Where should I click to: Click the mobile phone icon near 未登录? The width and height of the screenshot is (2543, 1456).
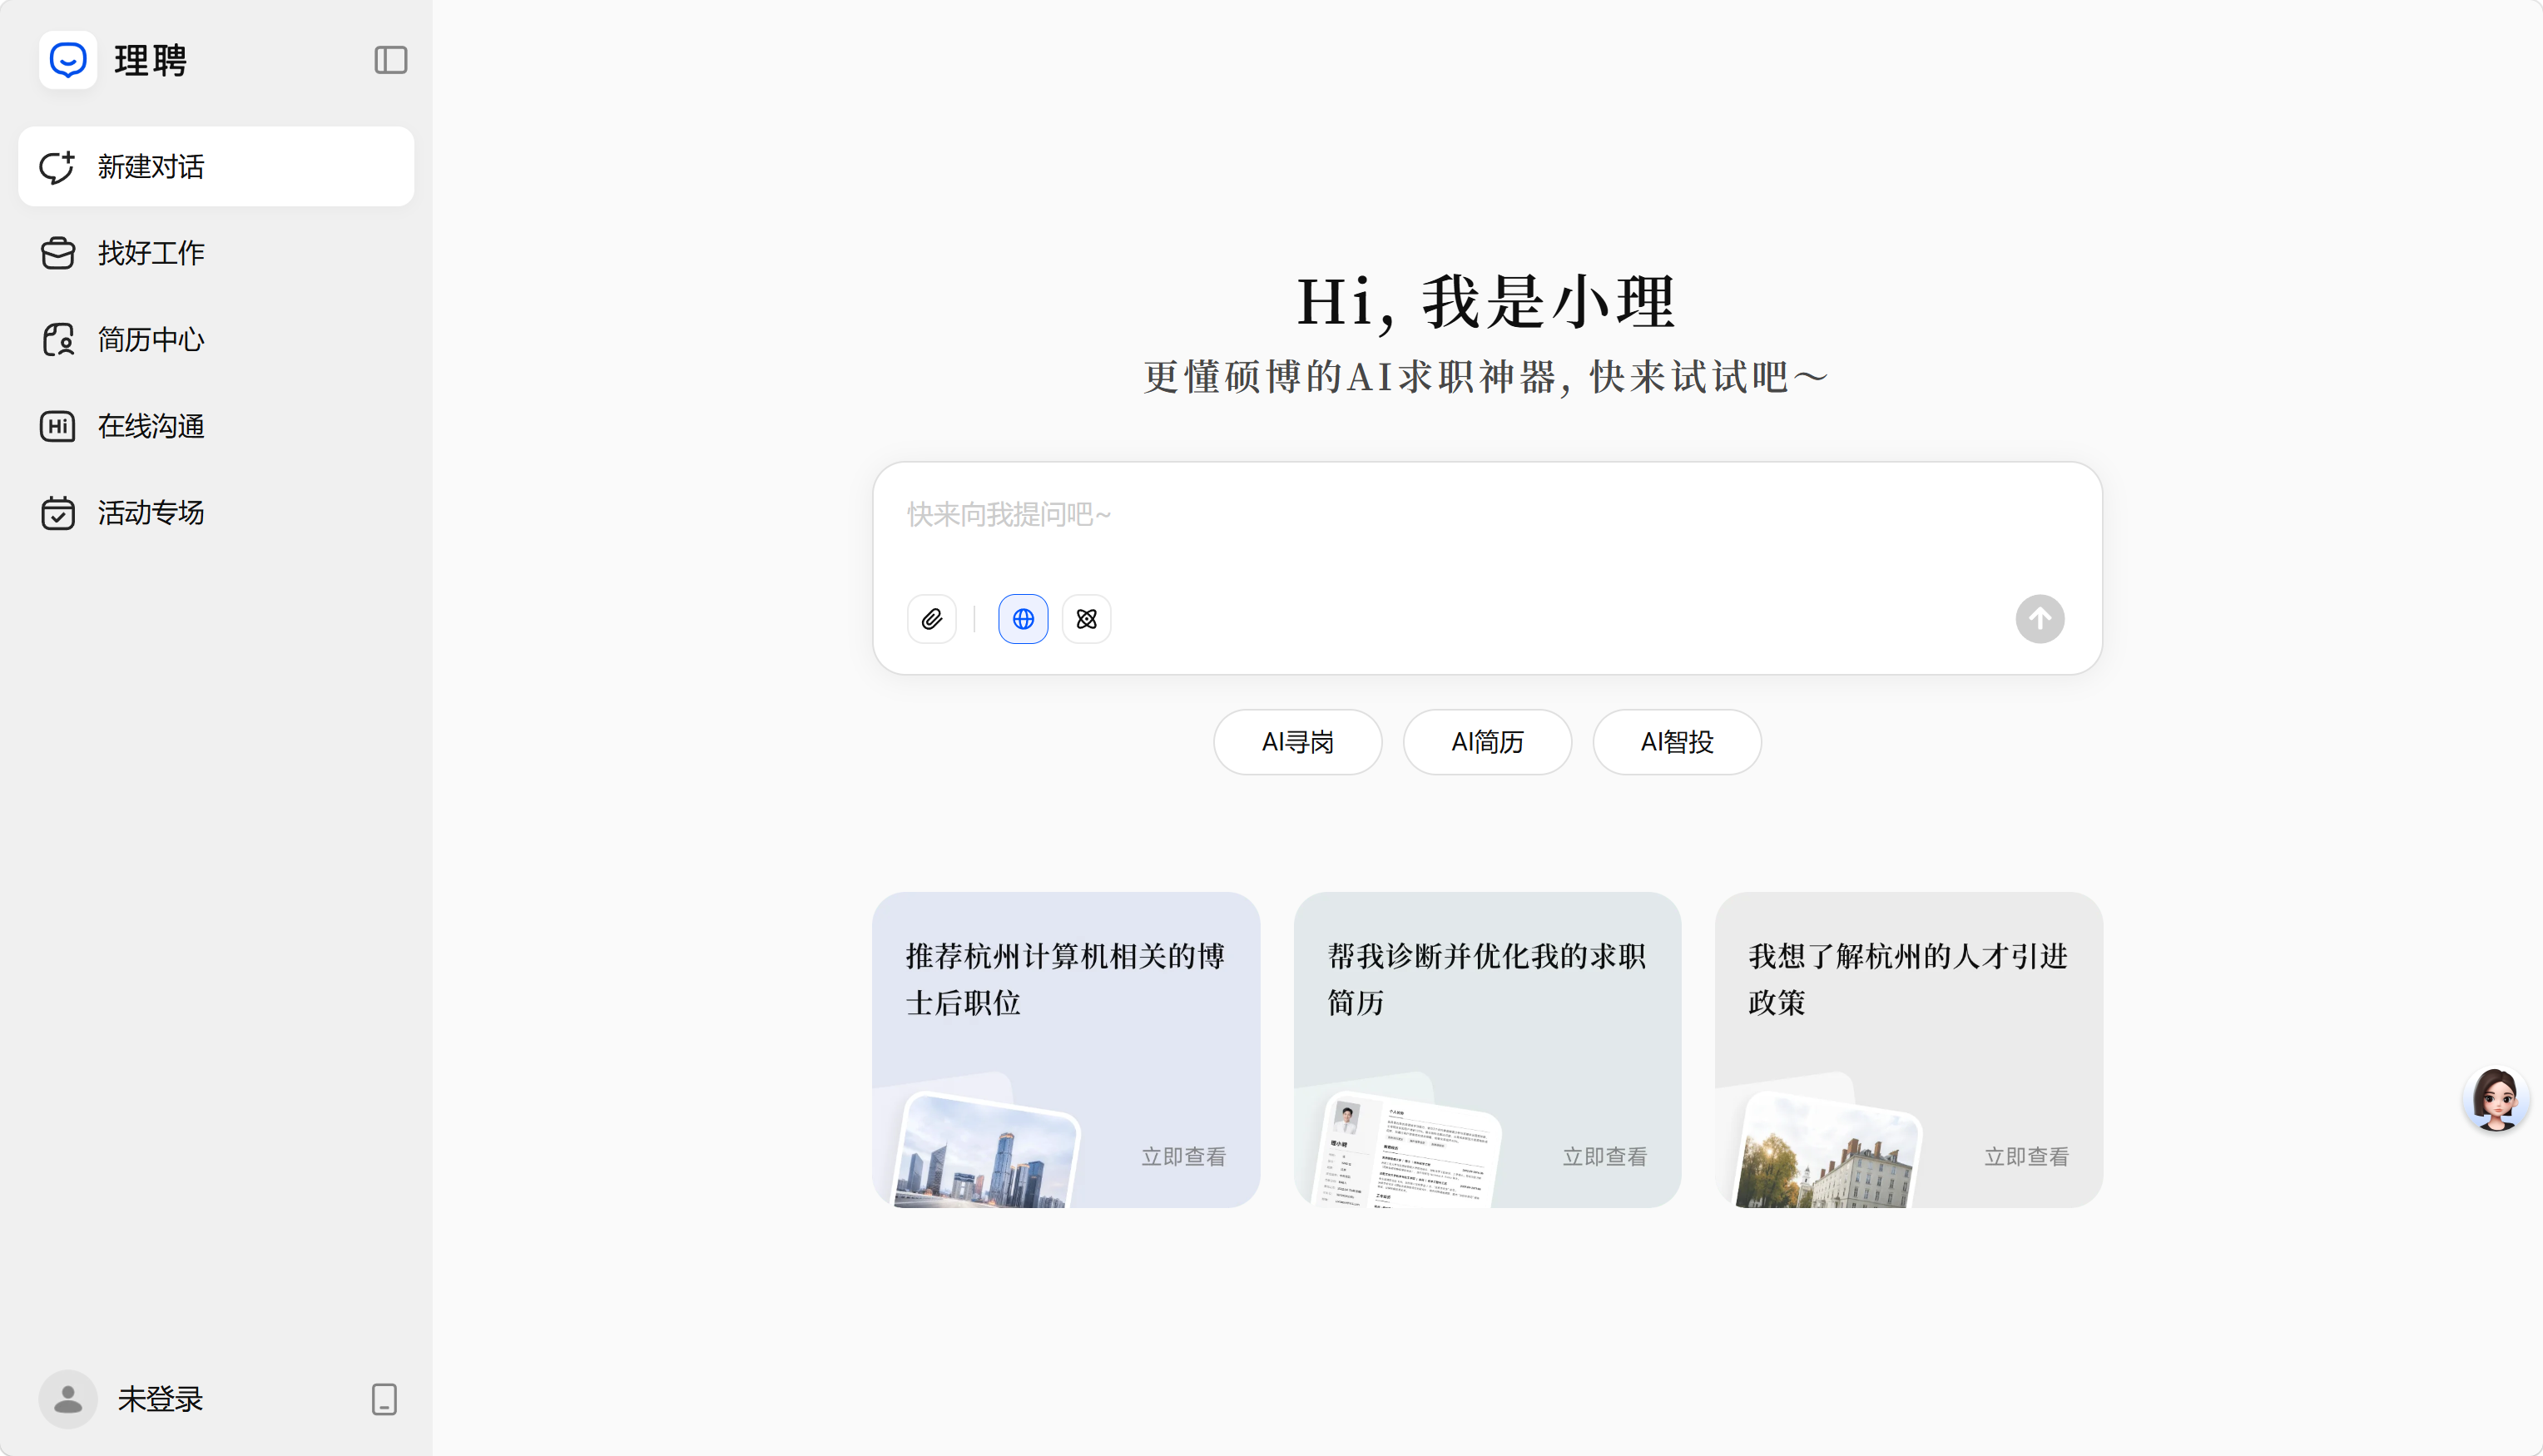pyautogui.click(x=384, y=1399)
